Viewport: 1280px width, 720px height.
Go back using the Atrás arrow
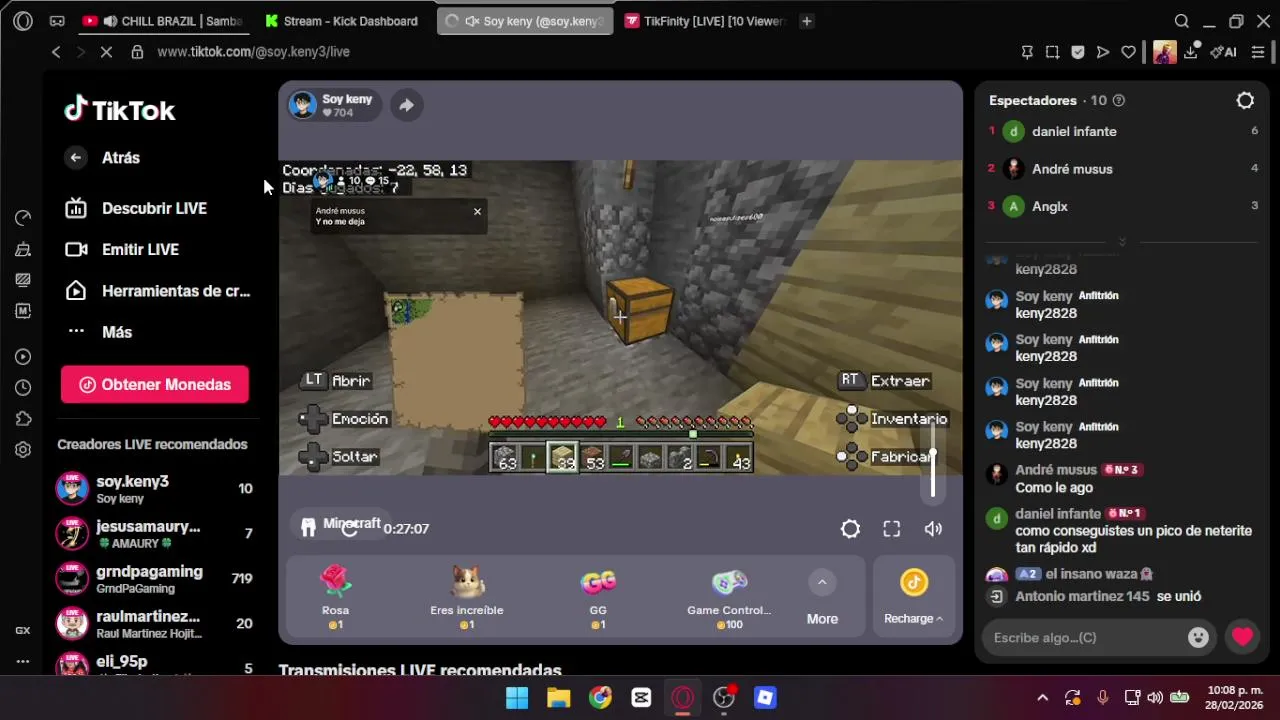click(76, 157)
